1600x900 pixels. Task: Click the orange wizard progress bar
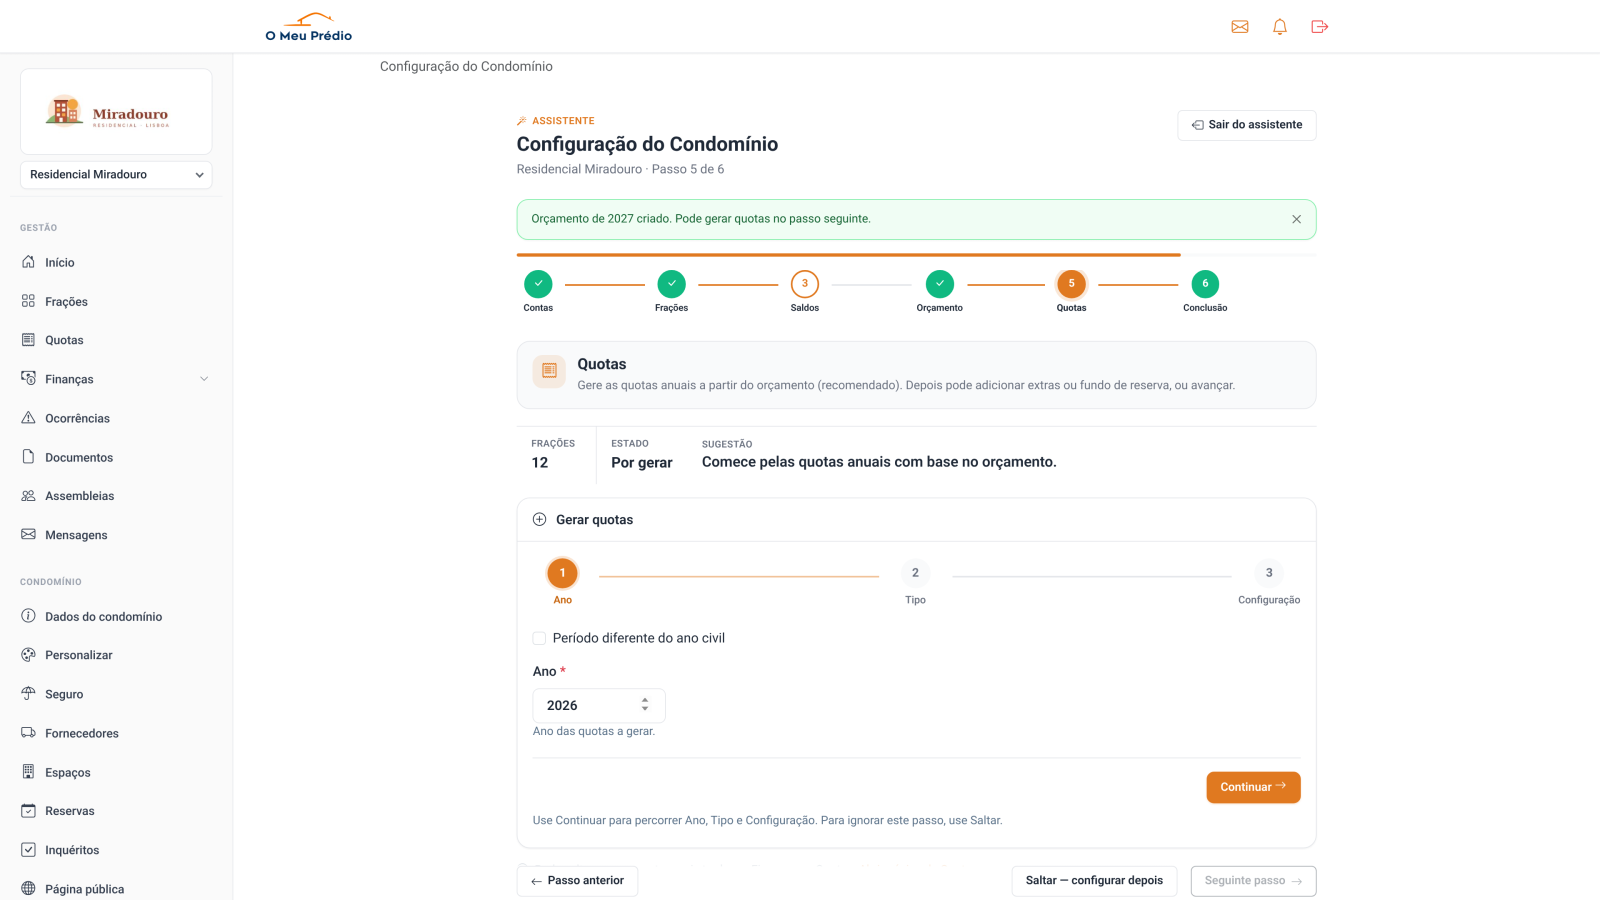848,255
